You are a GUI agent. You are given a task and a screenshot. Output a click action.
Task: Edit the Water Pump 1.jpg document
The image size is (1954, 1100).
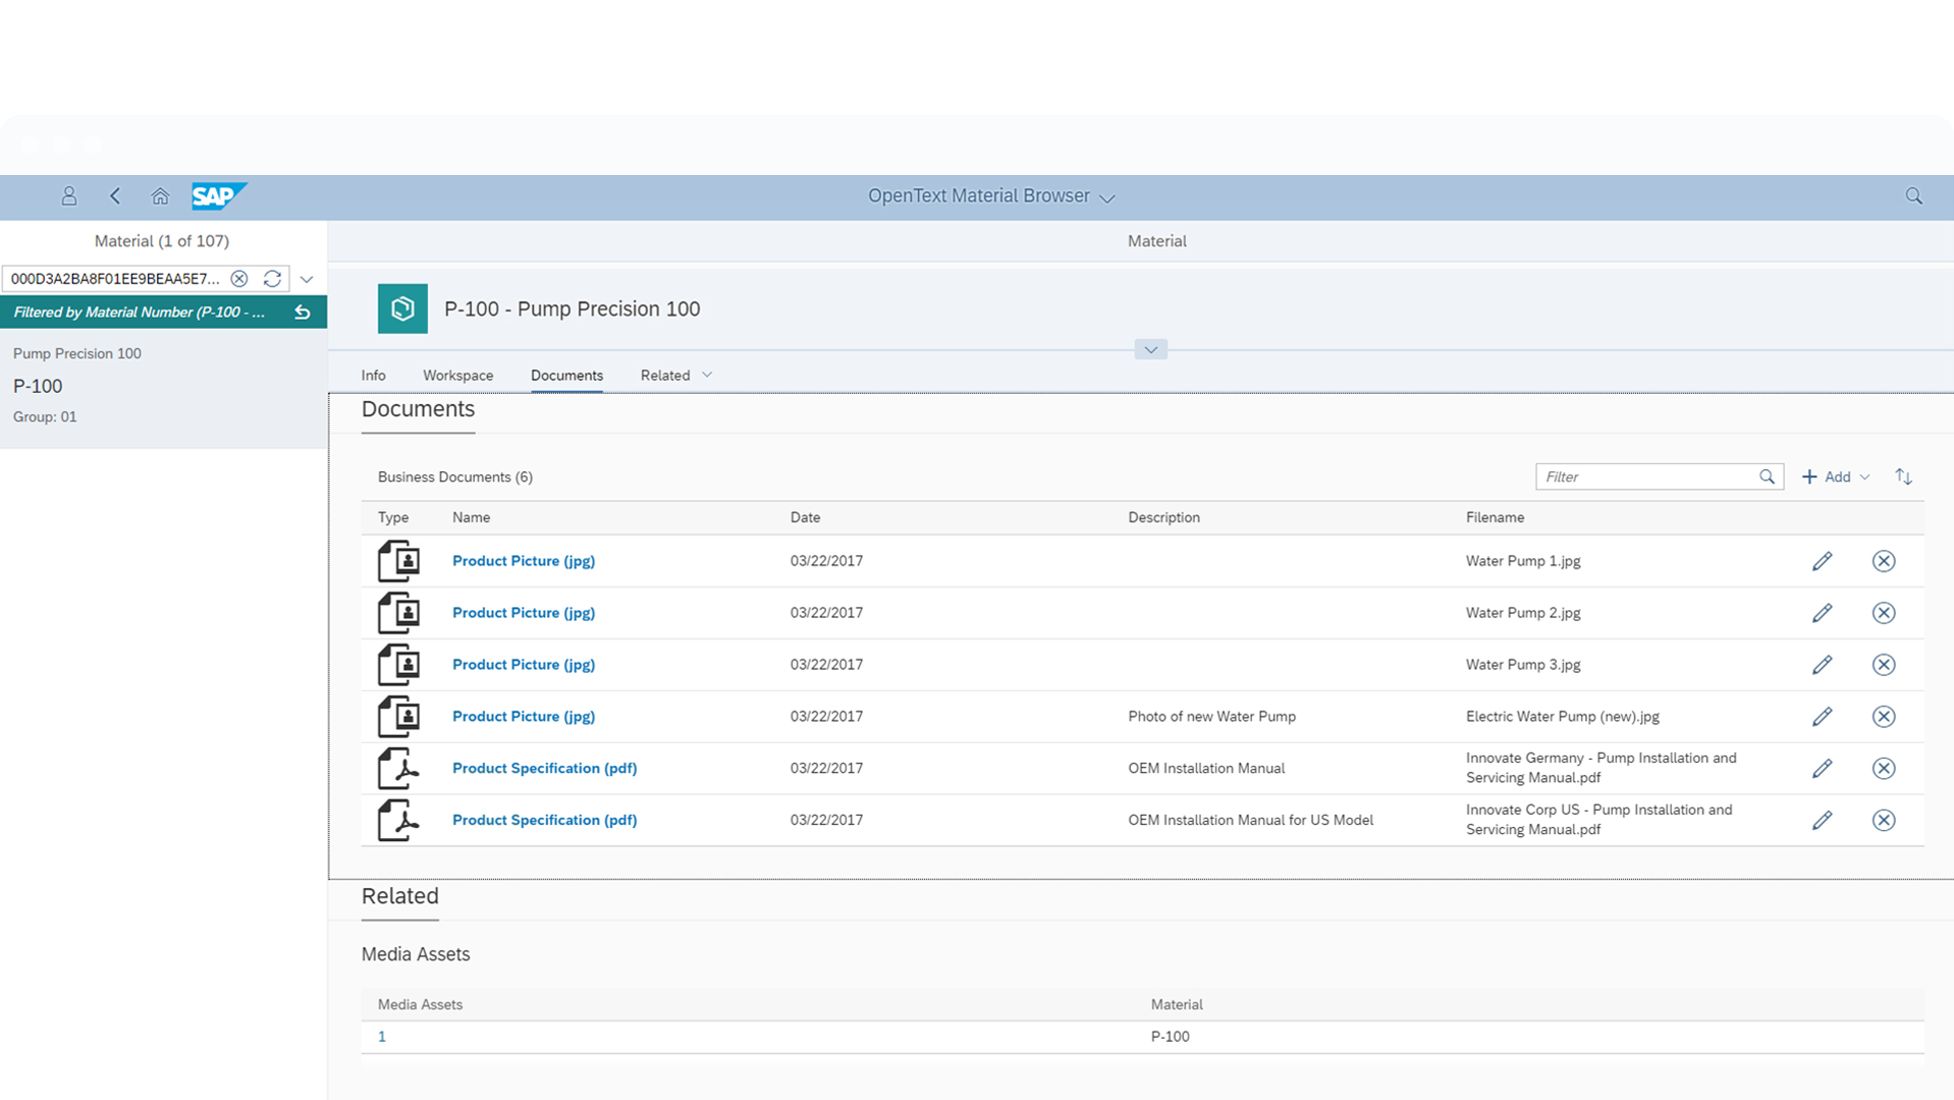coord(1821,561)
